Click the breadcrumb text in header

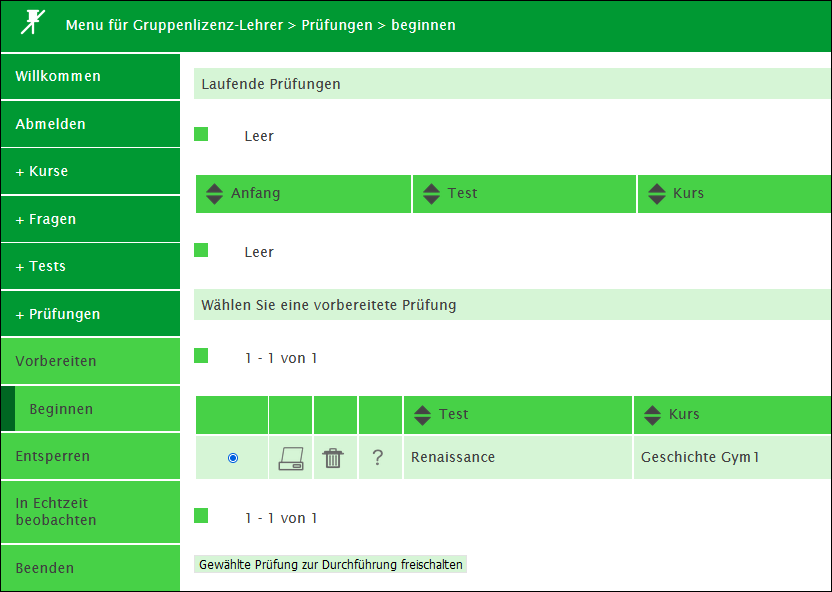coord(261,25)
